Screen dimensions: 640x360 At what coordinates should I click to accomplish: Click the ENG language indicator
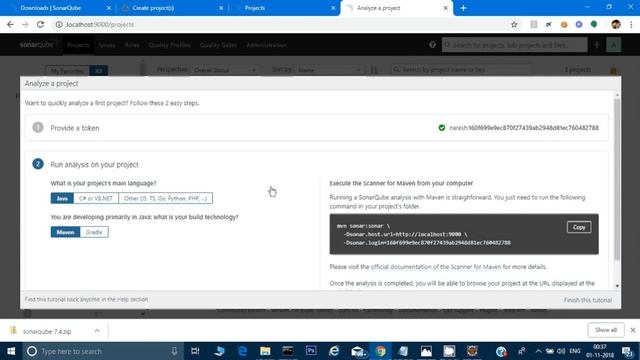click(575, 351)
